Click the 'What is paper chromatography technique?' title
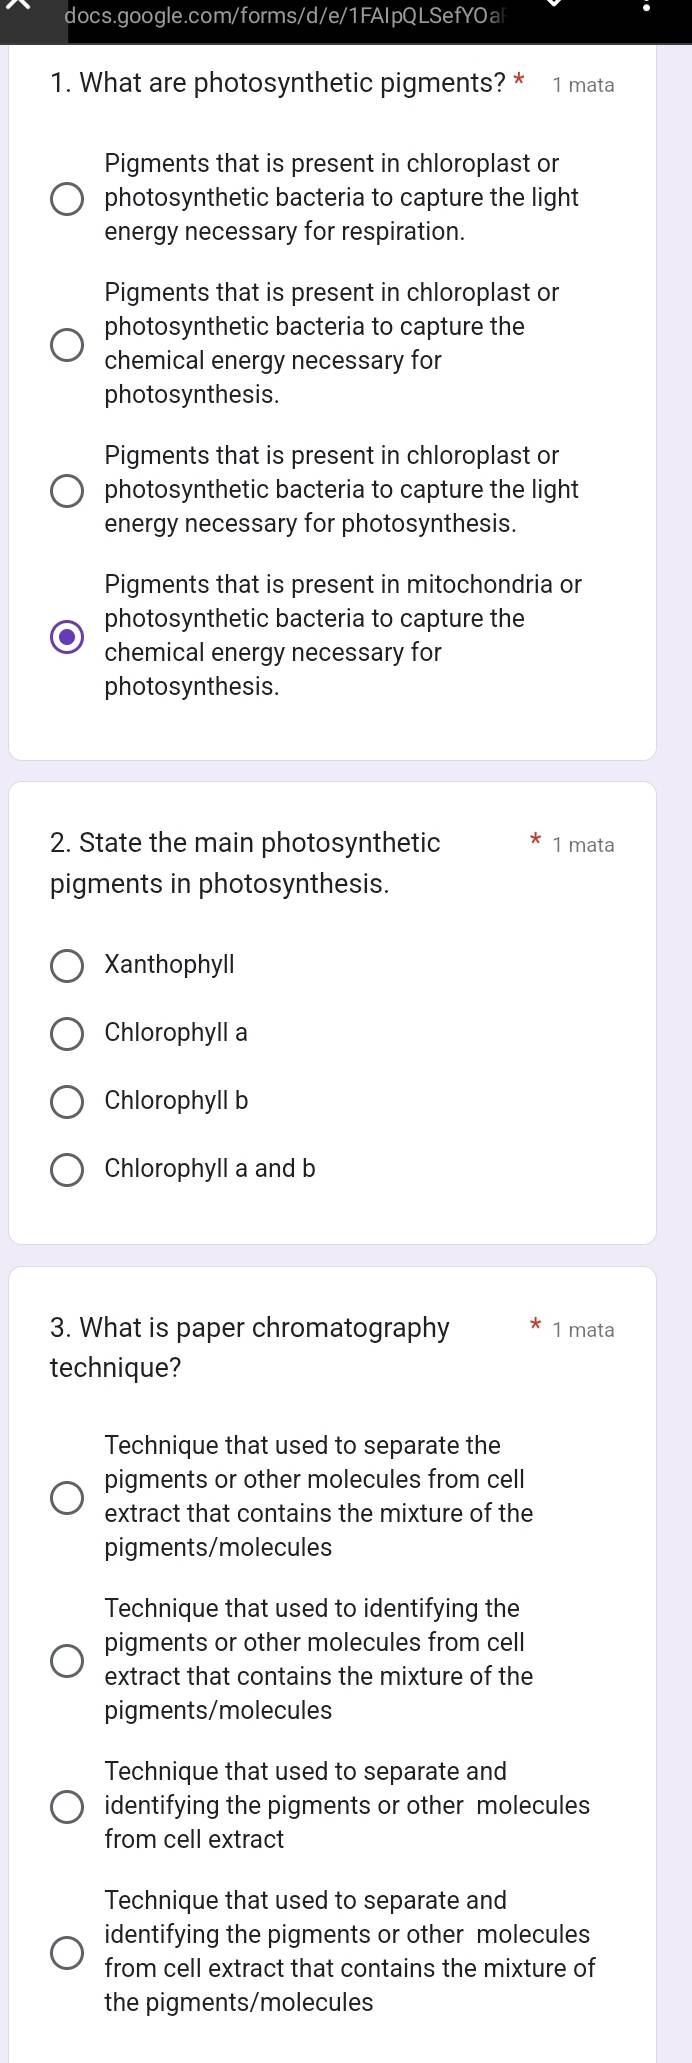The width and height of the screenshot is (692, 2063). [x=250, y=1347]
